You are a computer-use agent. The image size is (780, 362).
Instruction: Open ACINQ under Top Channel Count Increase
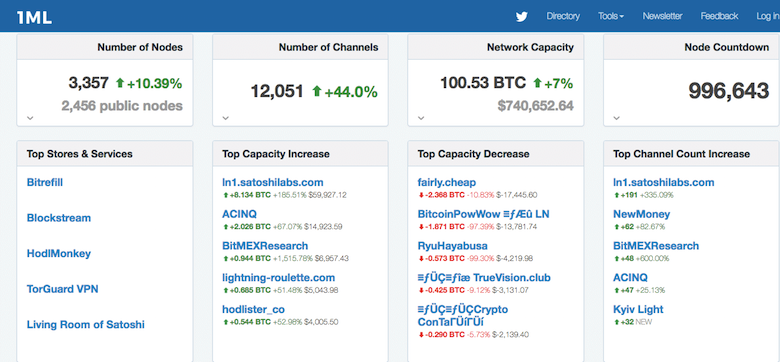630,278
